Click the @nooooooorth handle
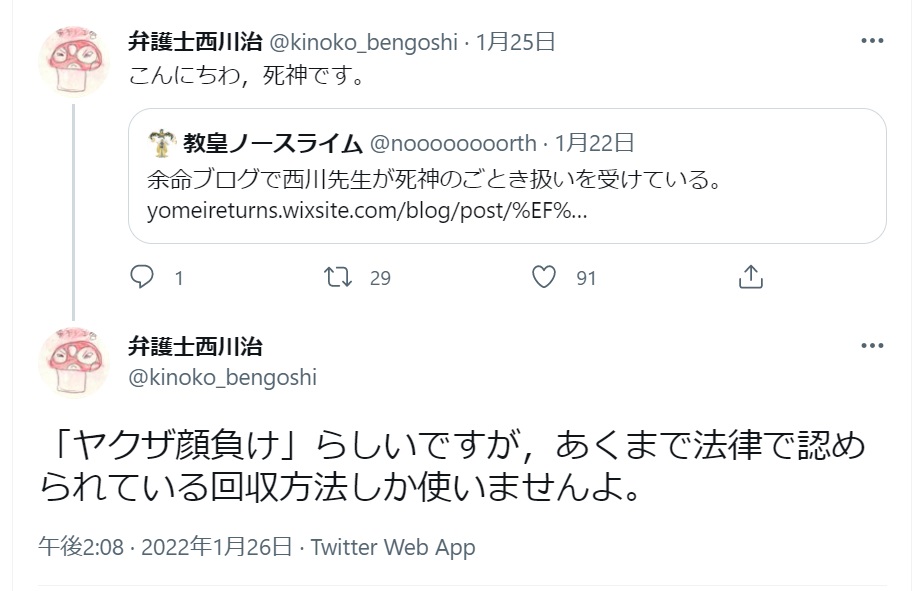The height and width of the screenshot is (591, 920). coord(453,143)
